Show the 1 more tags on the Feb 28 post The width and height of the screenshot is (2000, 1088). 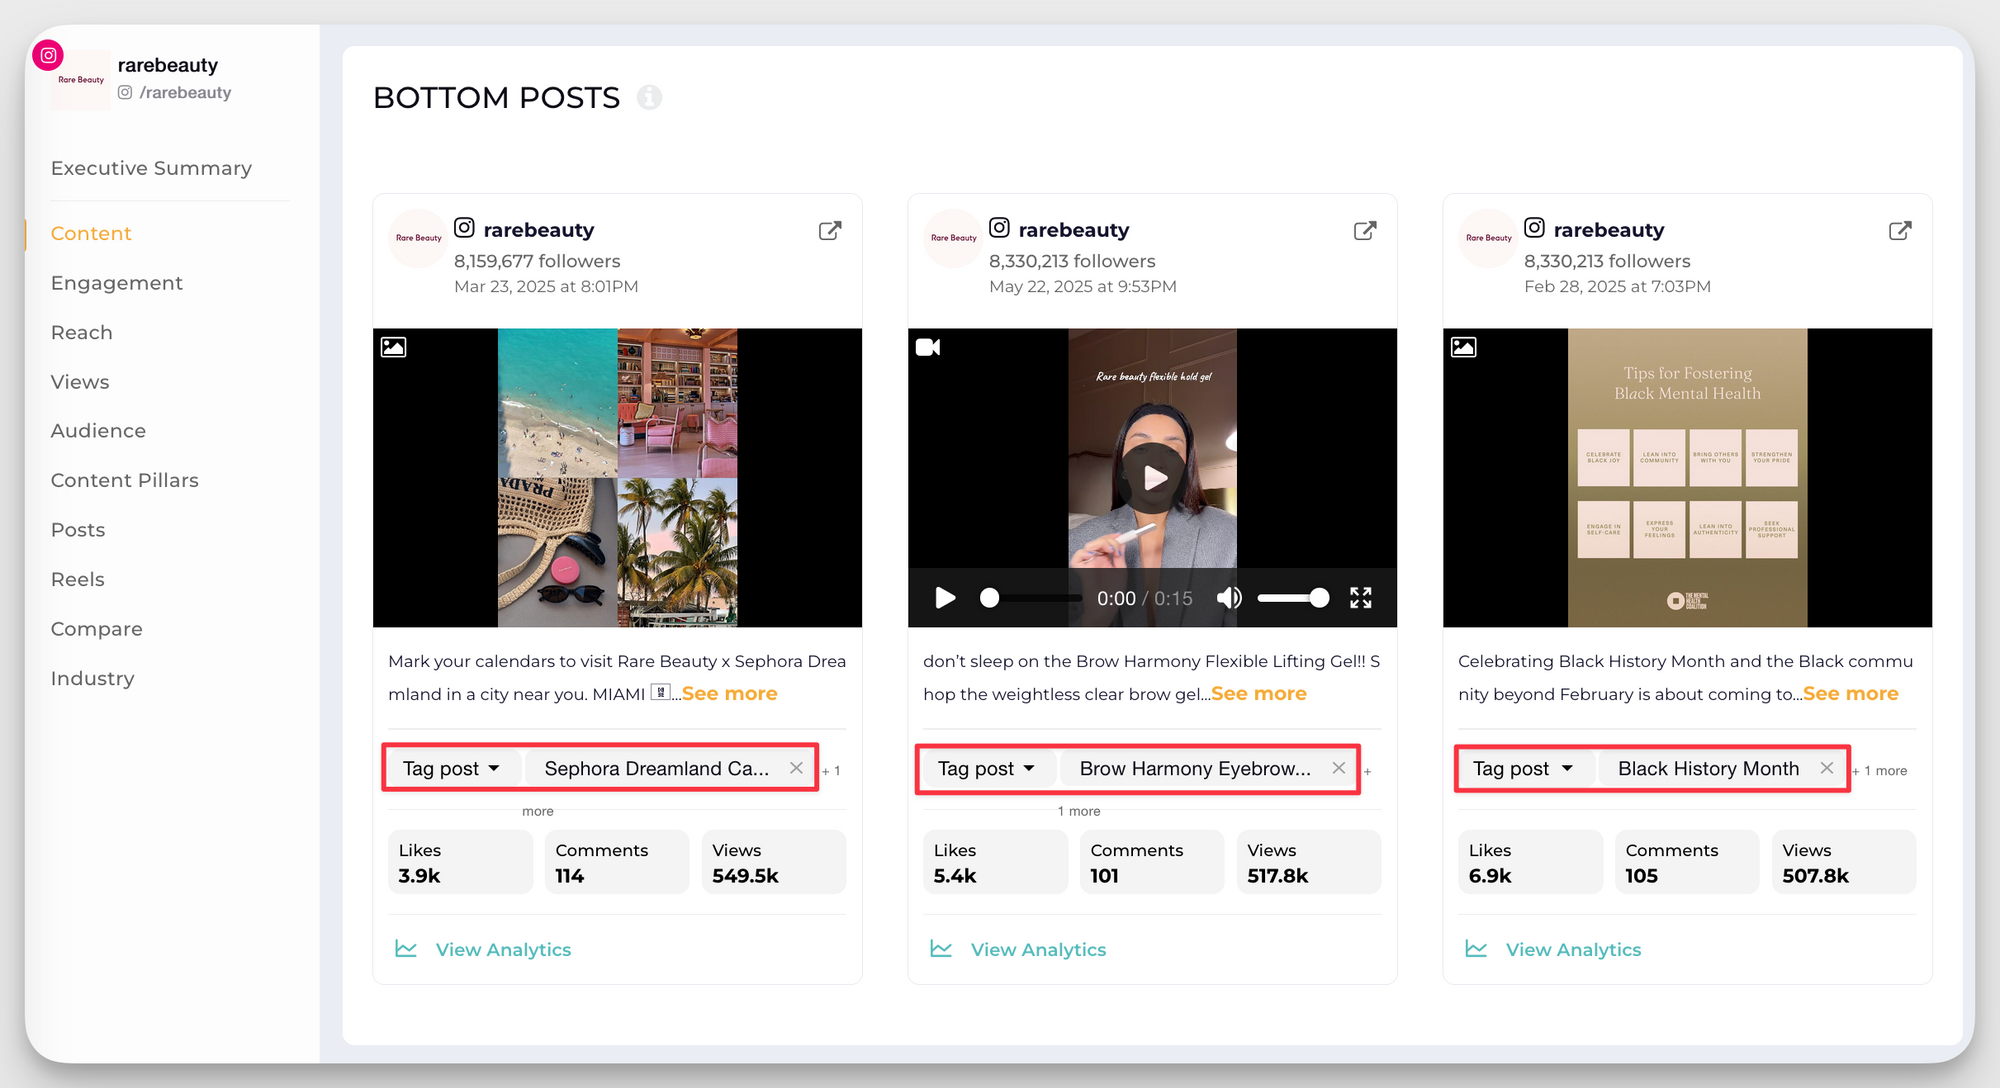click(x=1880, y=770)
